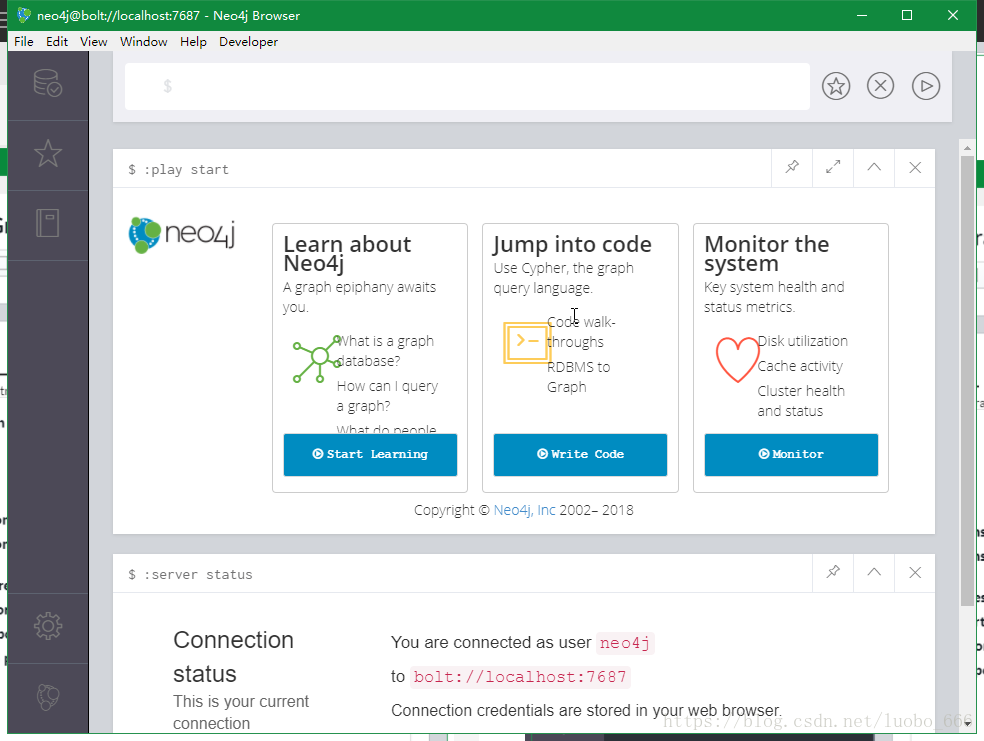This screenshot has height=741, width=984.
Task: Click the "Monitor the system" heading
Action: click(x=766, y=253)
